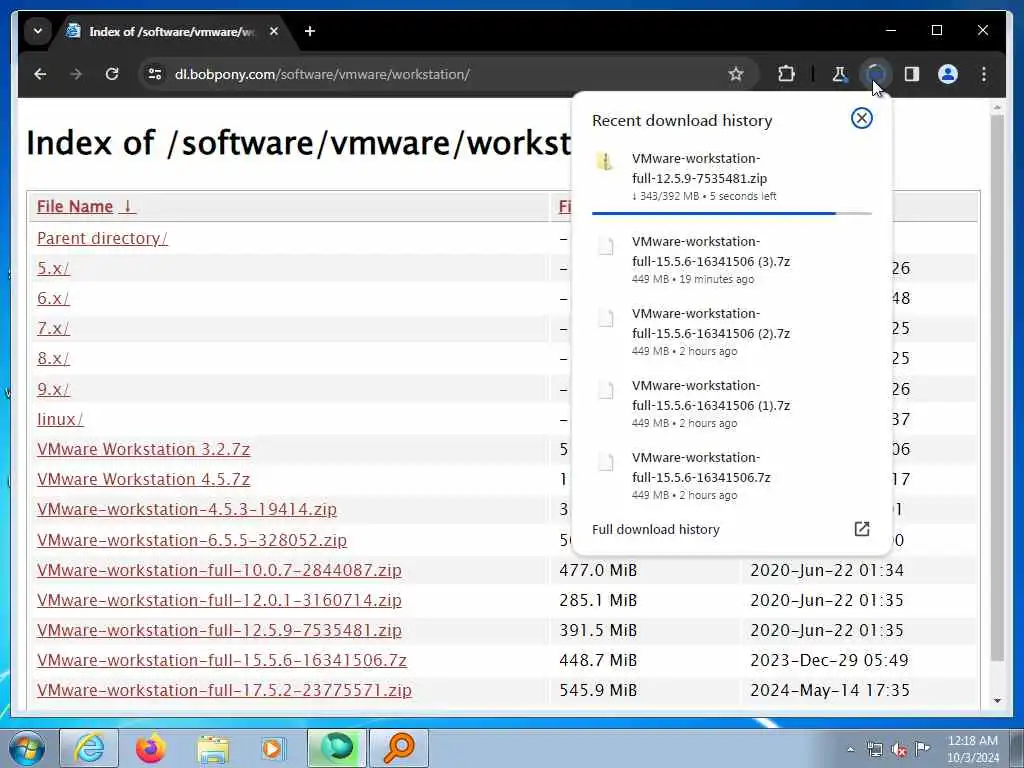
Task: Click the 12.5.9 download progress bar
Action: [731, 213]
